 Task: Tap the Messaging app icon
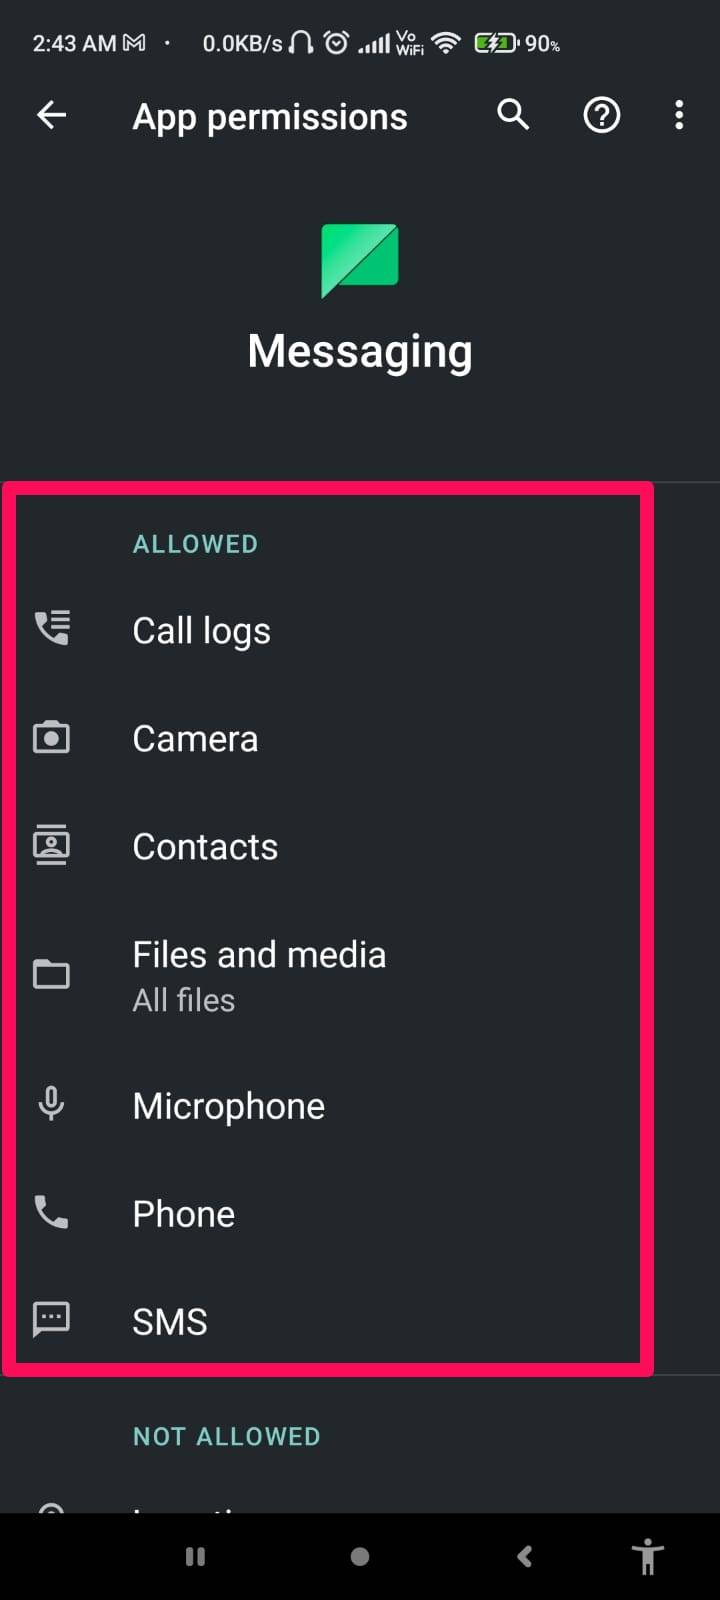tap(359, 260)
